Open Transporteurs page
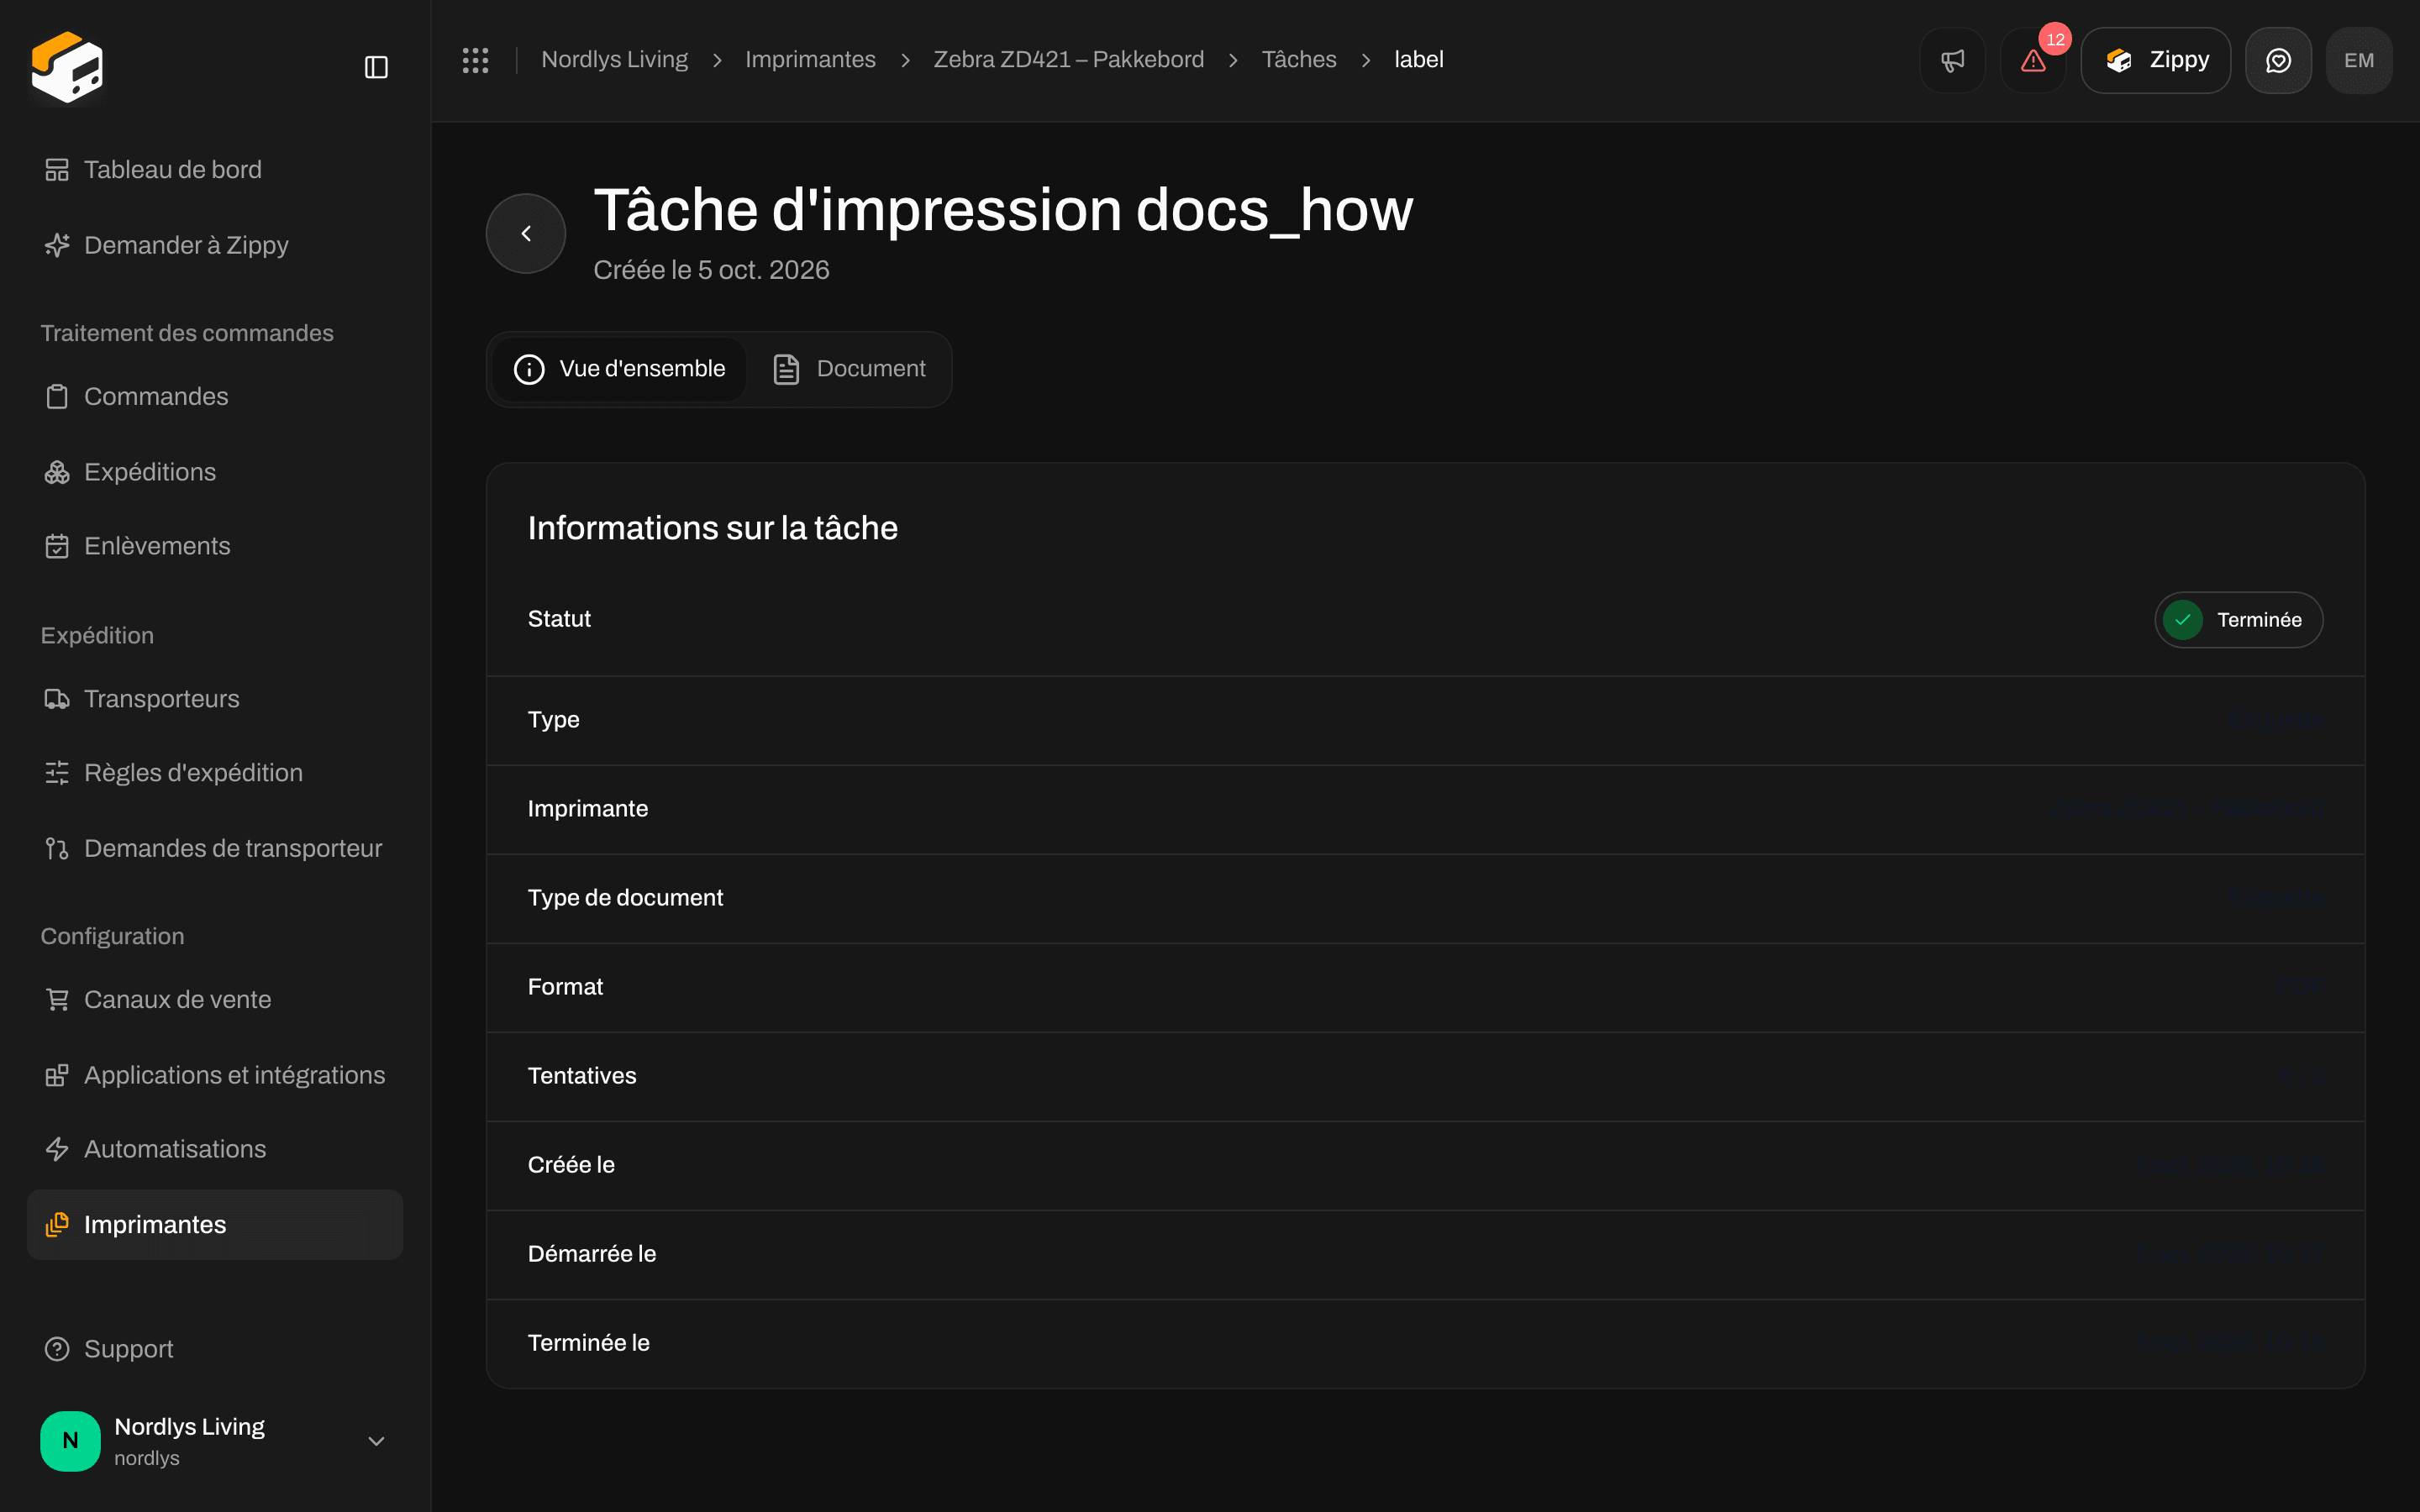The height and width of the screenshot is (1512, 2420). [215, 699]
